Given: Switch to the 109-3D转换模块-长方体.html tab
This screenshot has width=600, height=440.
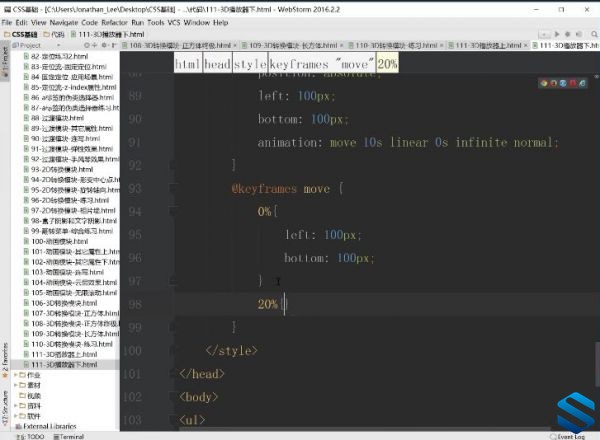Looking at the screenshot, I should (292, 45).
